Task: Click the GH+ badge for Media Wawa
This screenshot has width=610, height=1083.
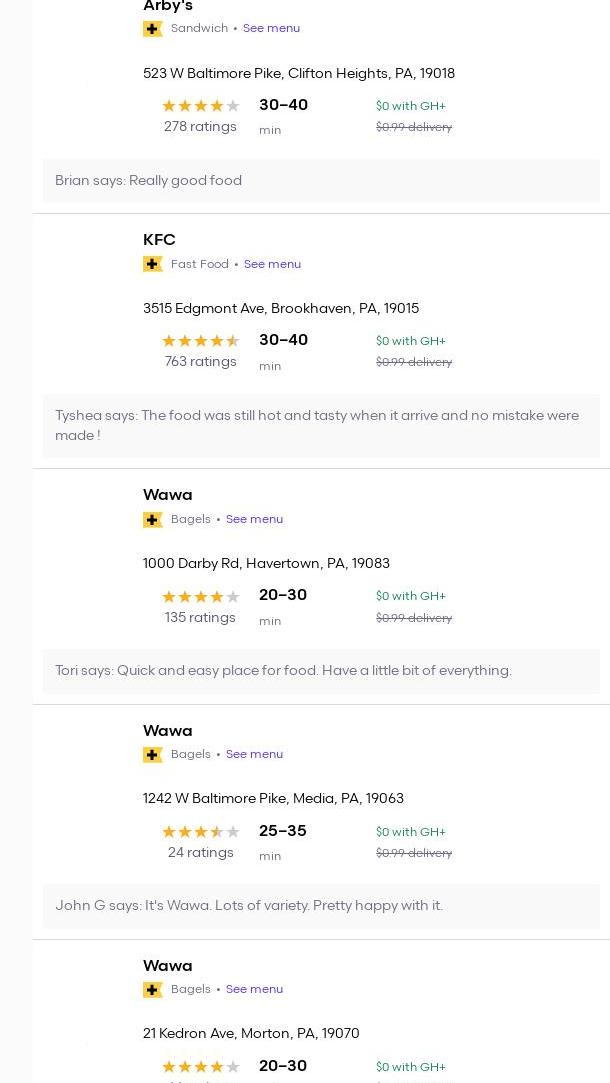Action: coord(153,754)
